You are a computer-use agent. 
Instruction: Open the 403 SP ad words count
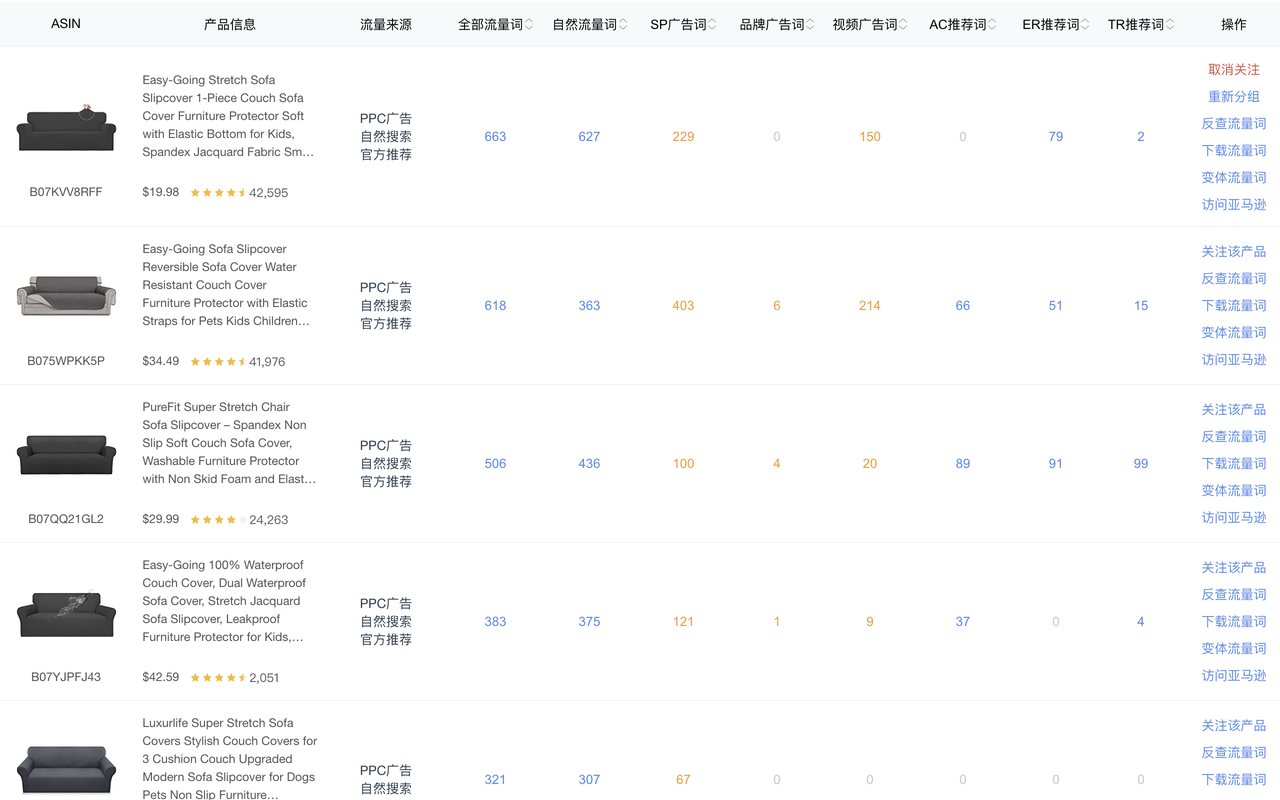coord(683,305)
